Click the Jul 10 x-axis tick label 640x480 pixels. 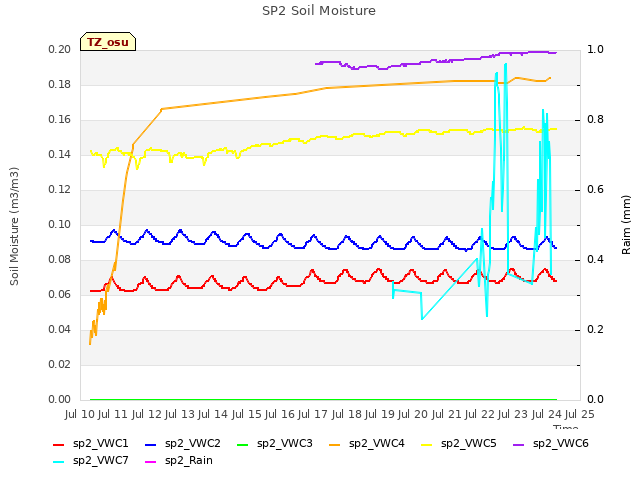81,414
